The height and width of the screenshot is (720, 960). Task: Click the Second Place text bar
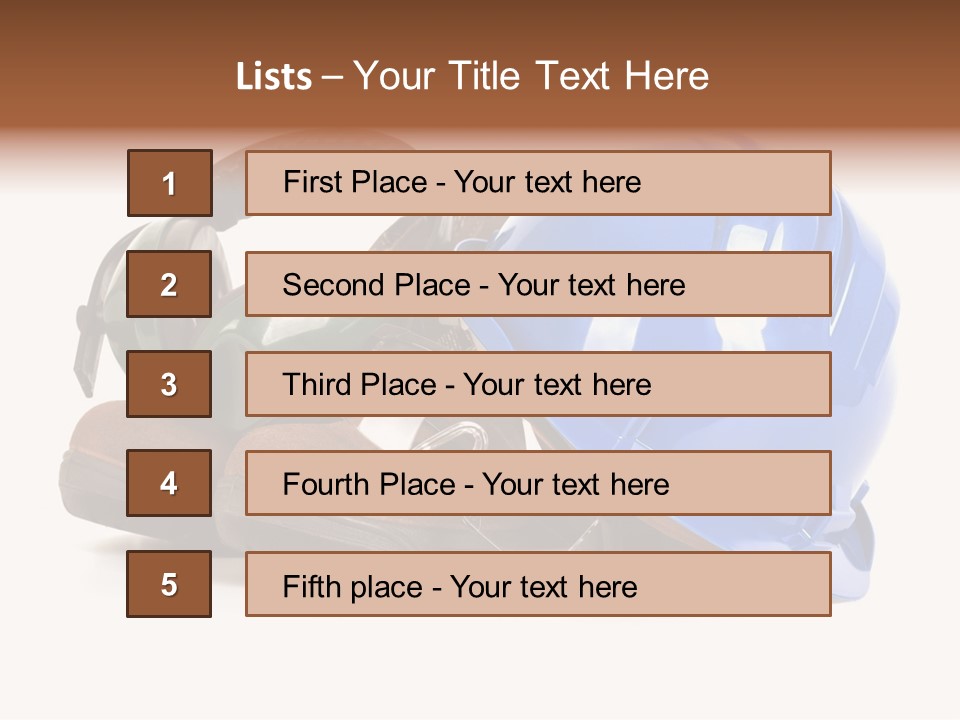tap(538, 284)
